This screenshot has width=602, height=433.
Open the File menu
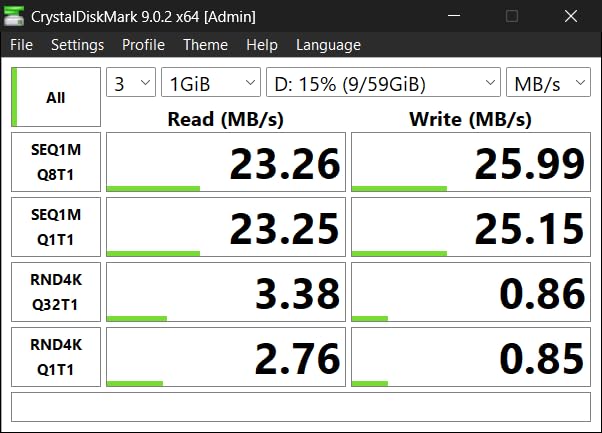point(22,45)
